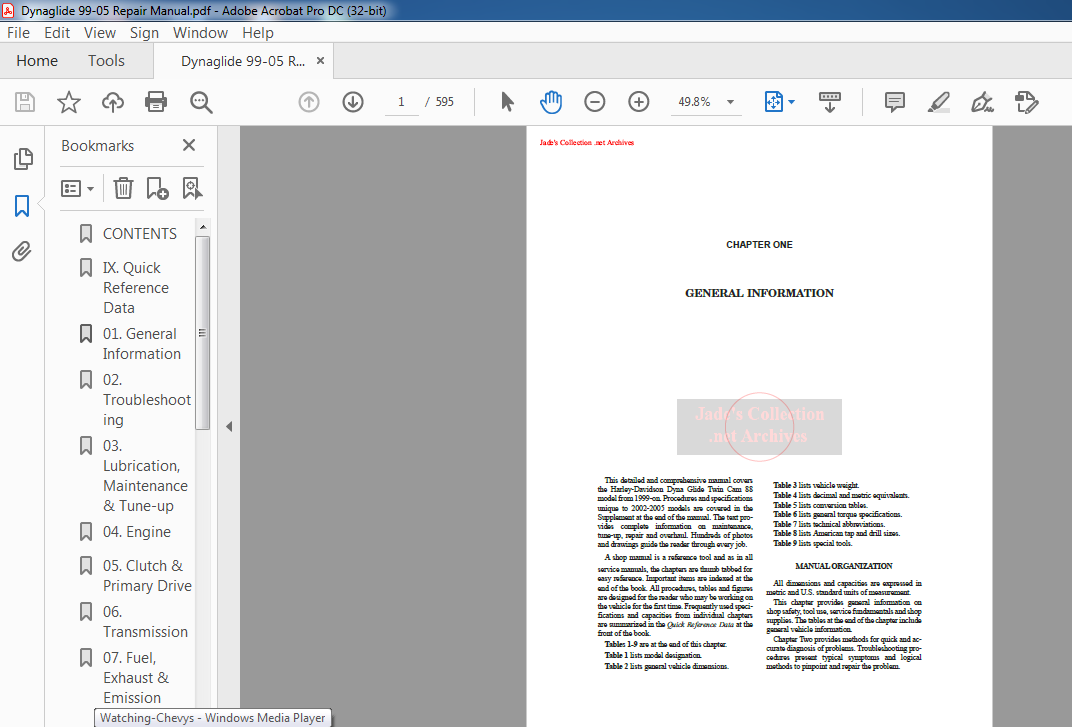1072x727 pixels.
Task: Click the GENERAL INFORMATION title text
Action: click(x=759, y=293)
